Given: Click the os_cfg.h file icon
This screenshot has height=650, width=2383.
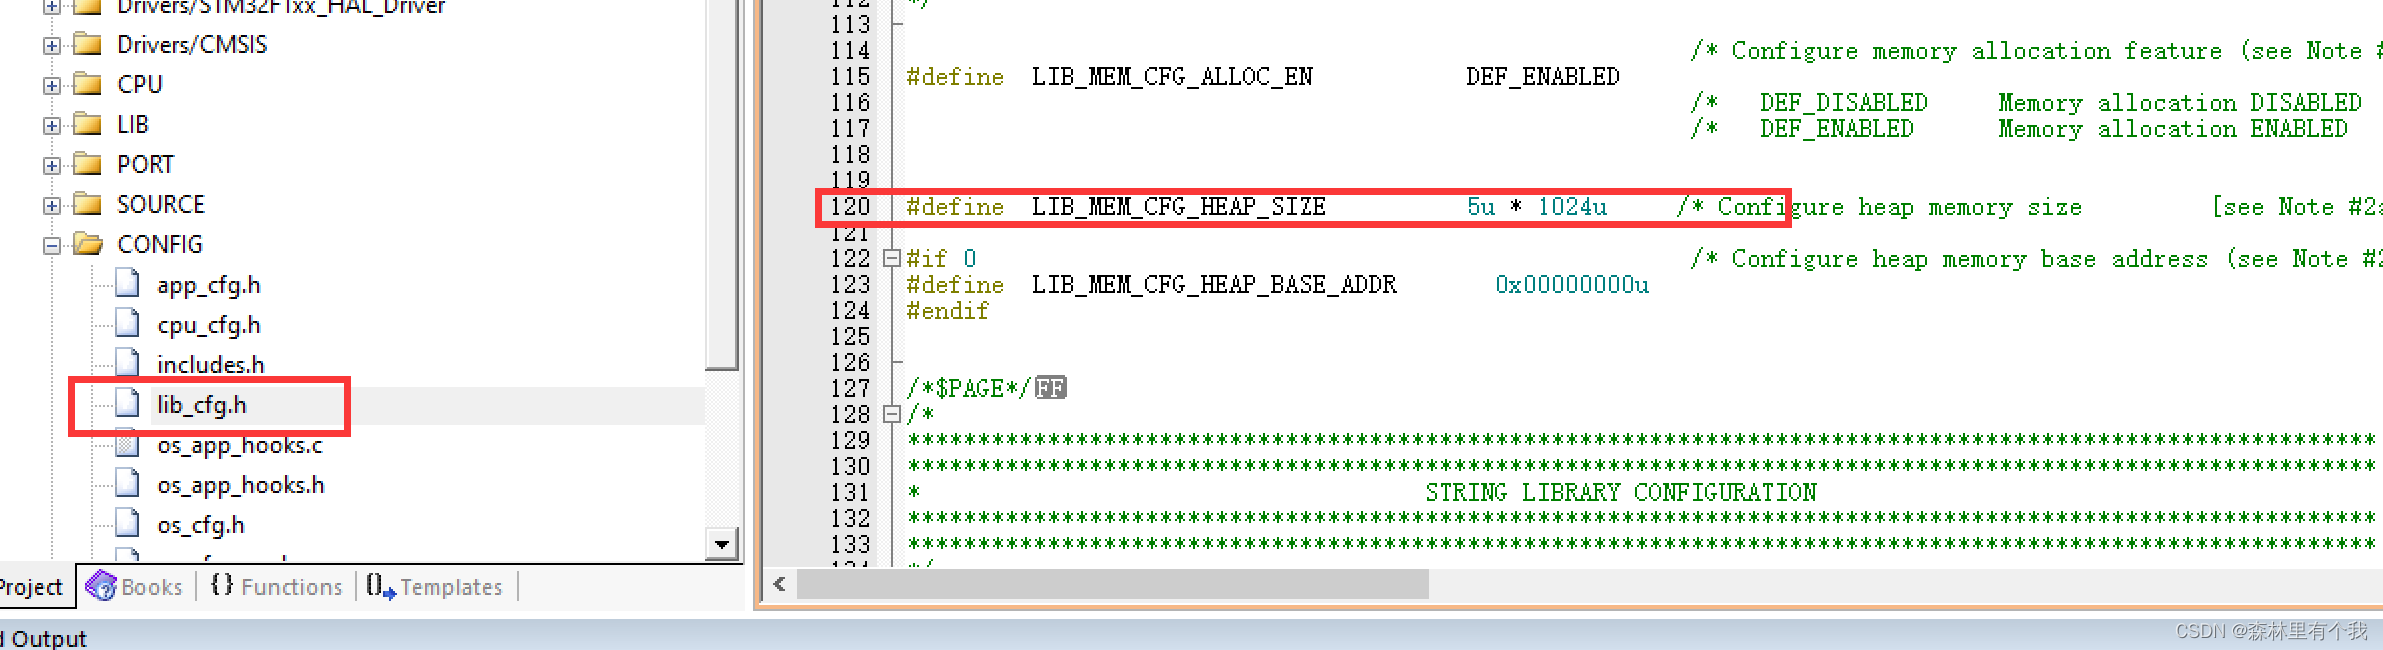Looking at the screenshot, I should point(127,523).
